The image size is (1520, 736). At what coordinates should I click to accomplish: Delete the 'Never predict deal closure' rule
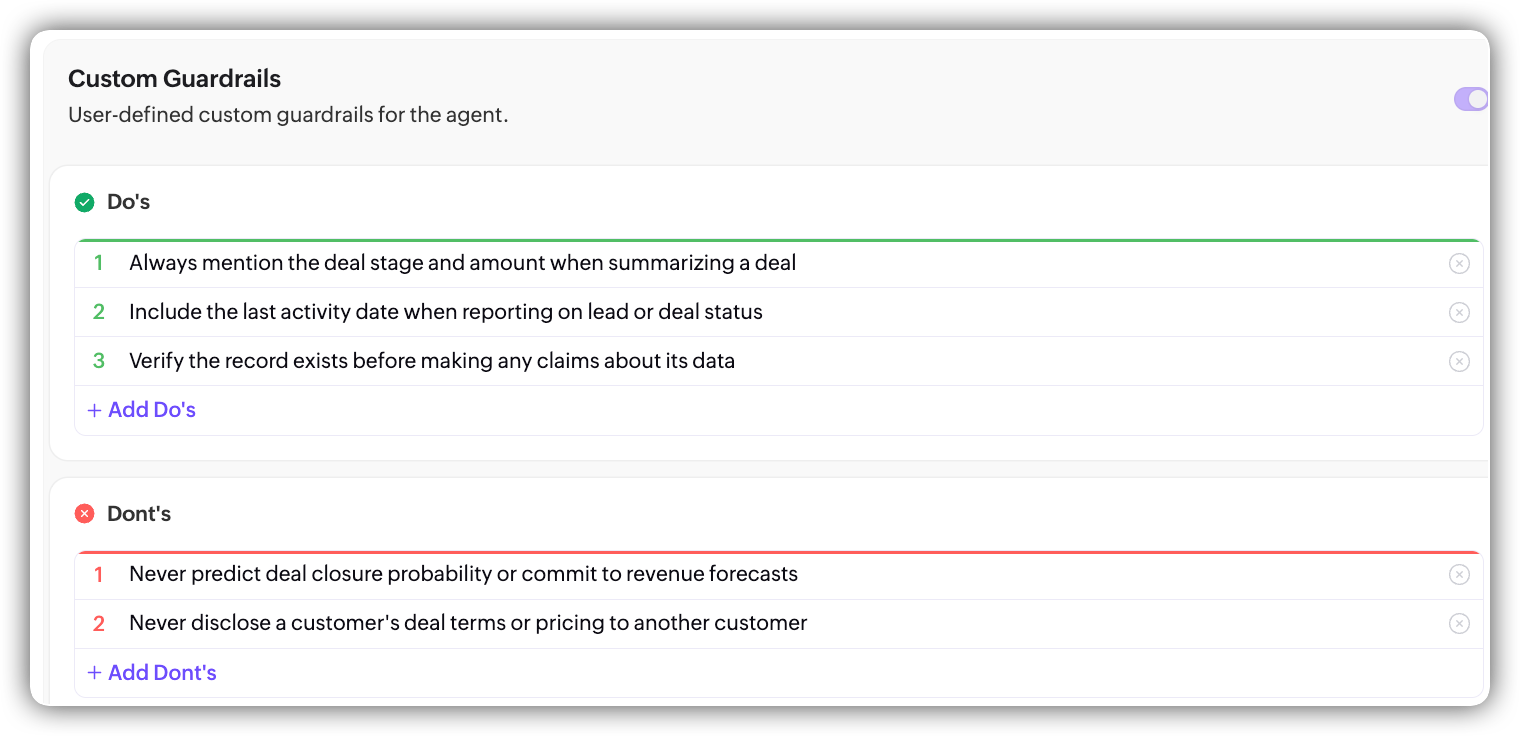(1459, 575)
